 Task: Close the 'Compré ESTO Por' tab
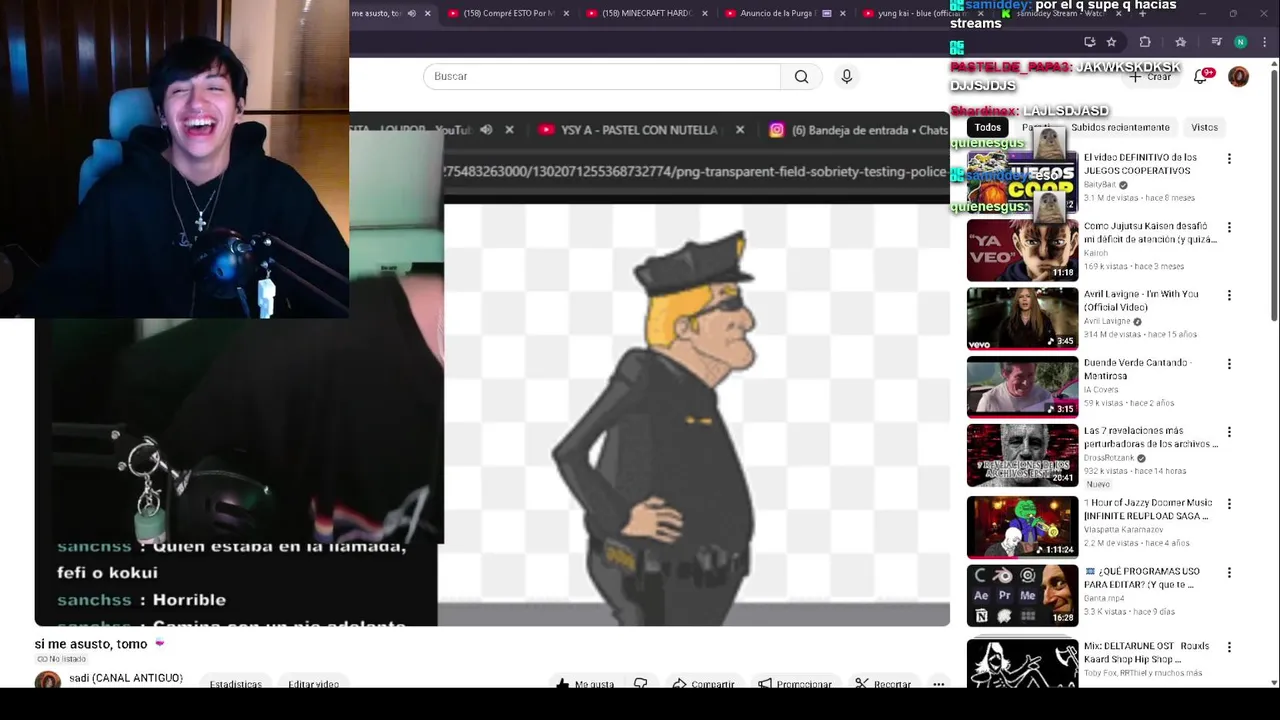click(567, 13)
